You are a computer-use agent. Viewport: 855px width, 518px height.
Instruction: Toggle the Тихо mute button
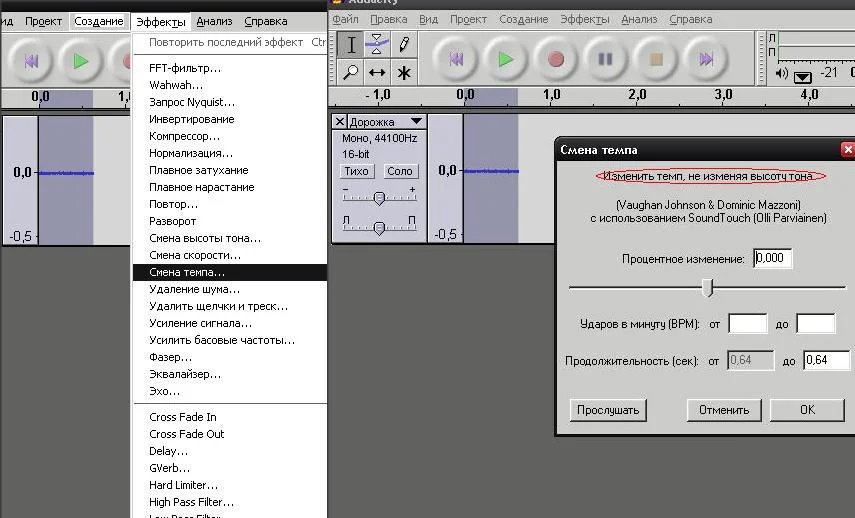(x=356, y=171)
